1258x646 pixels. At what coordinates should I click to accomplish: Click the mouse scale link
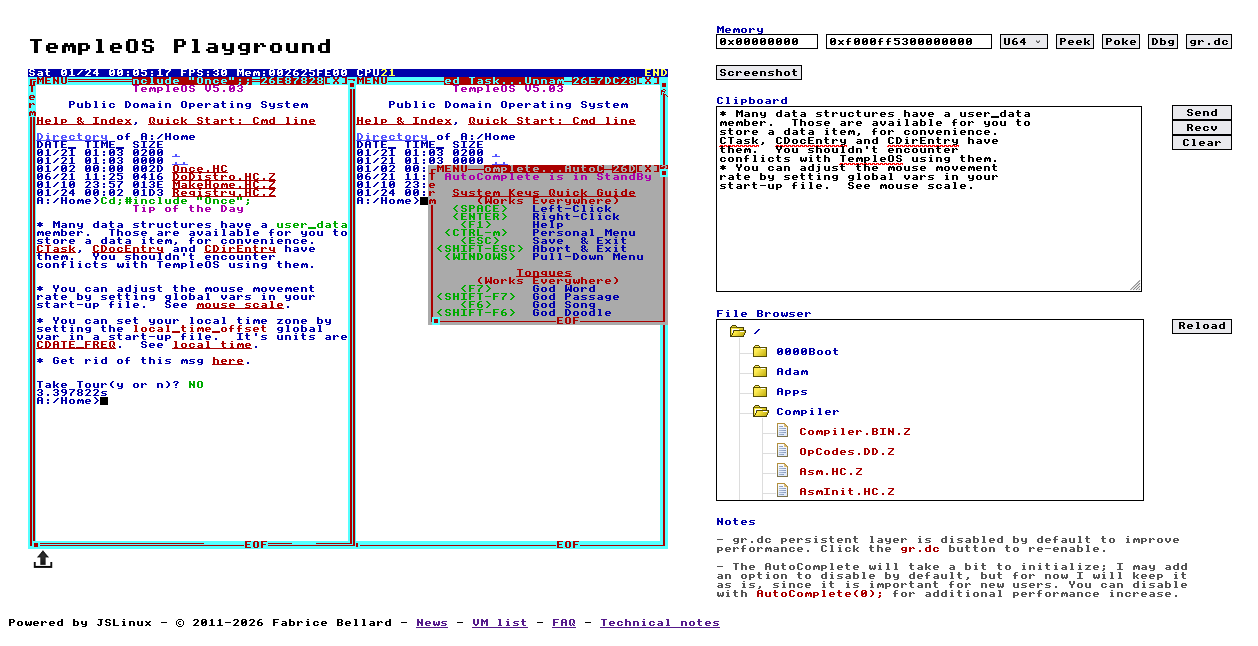pyautogui.click(x=240, y=305)
